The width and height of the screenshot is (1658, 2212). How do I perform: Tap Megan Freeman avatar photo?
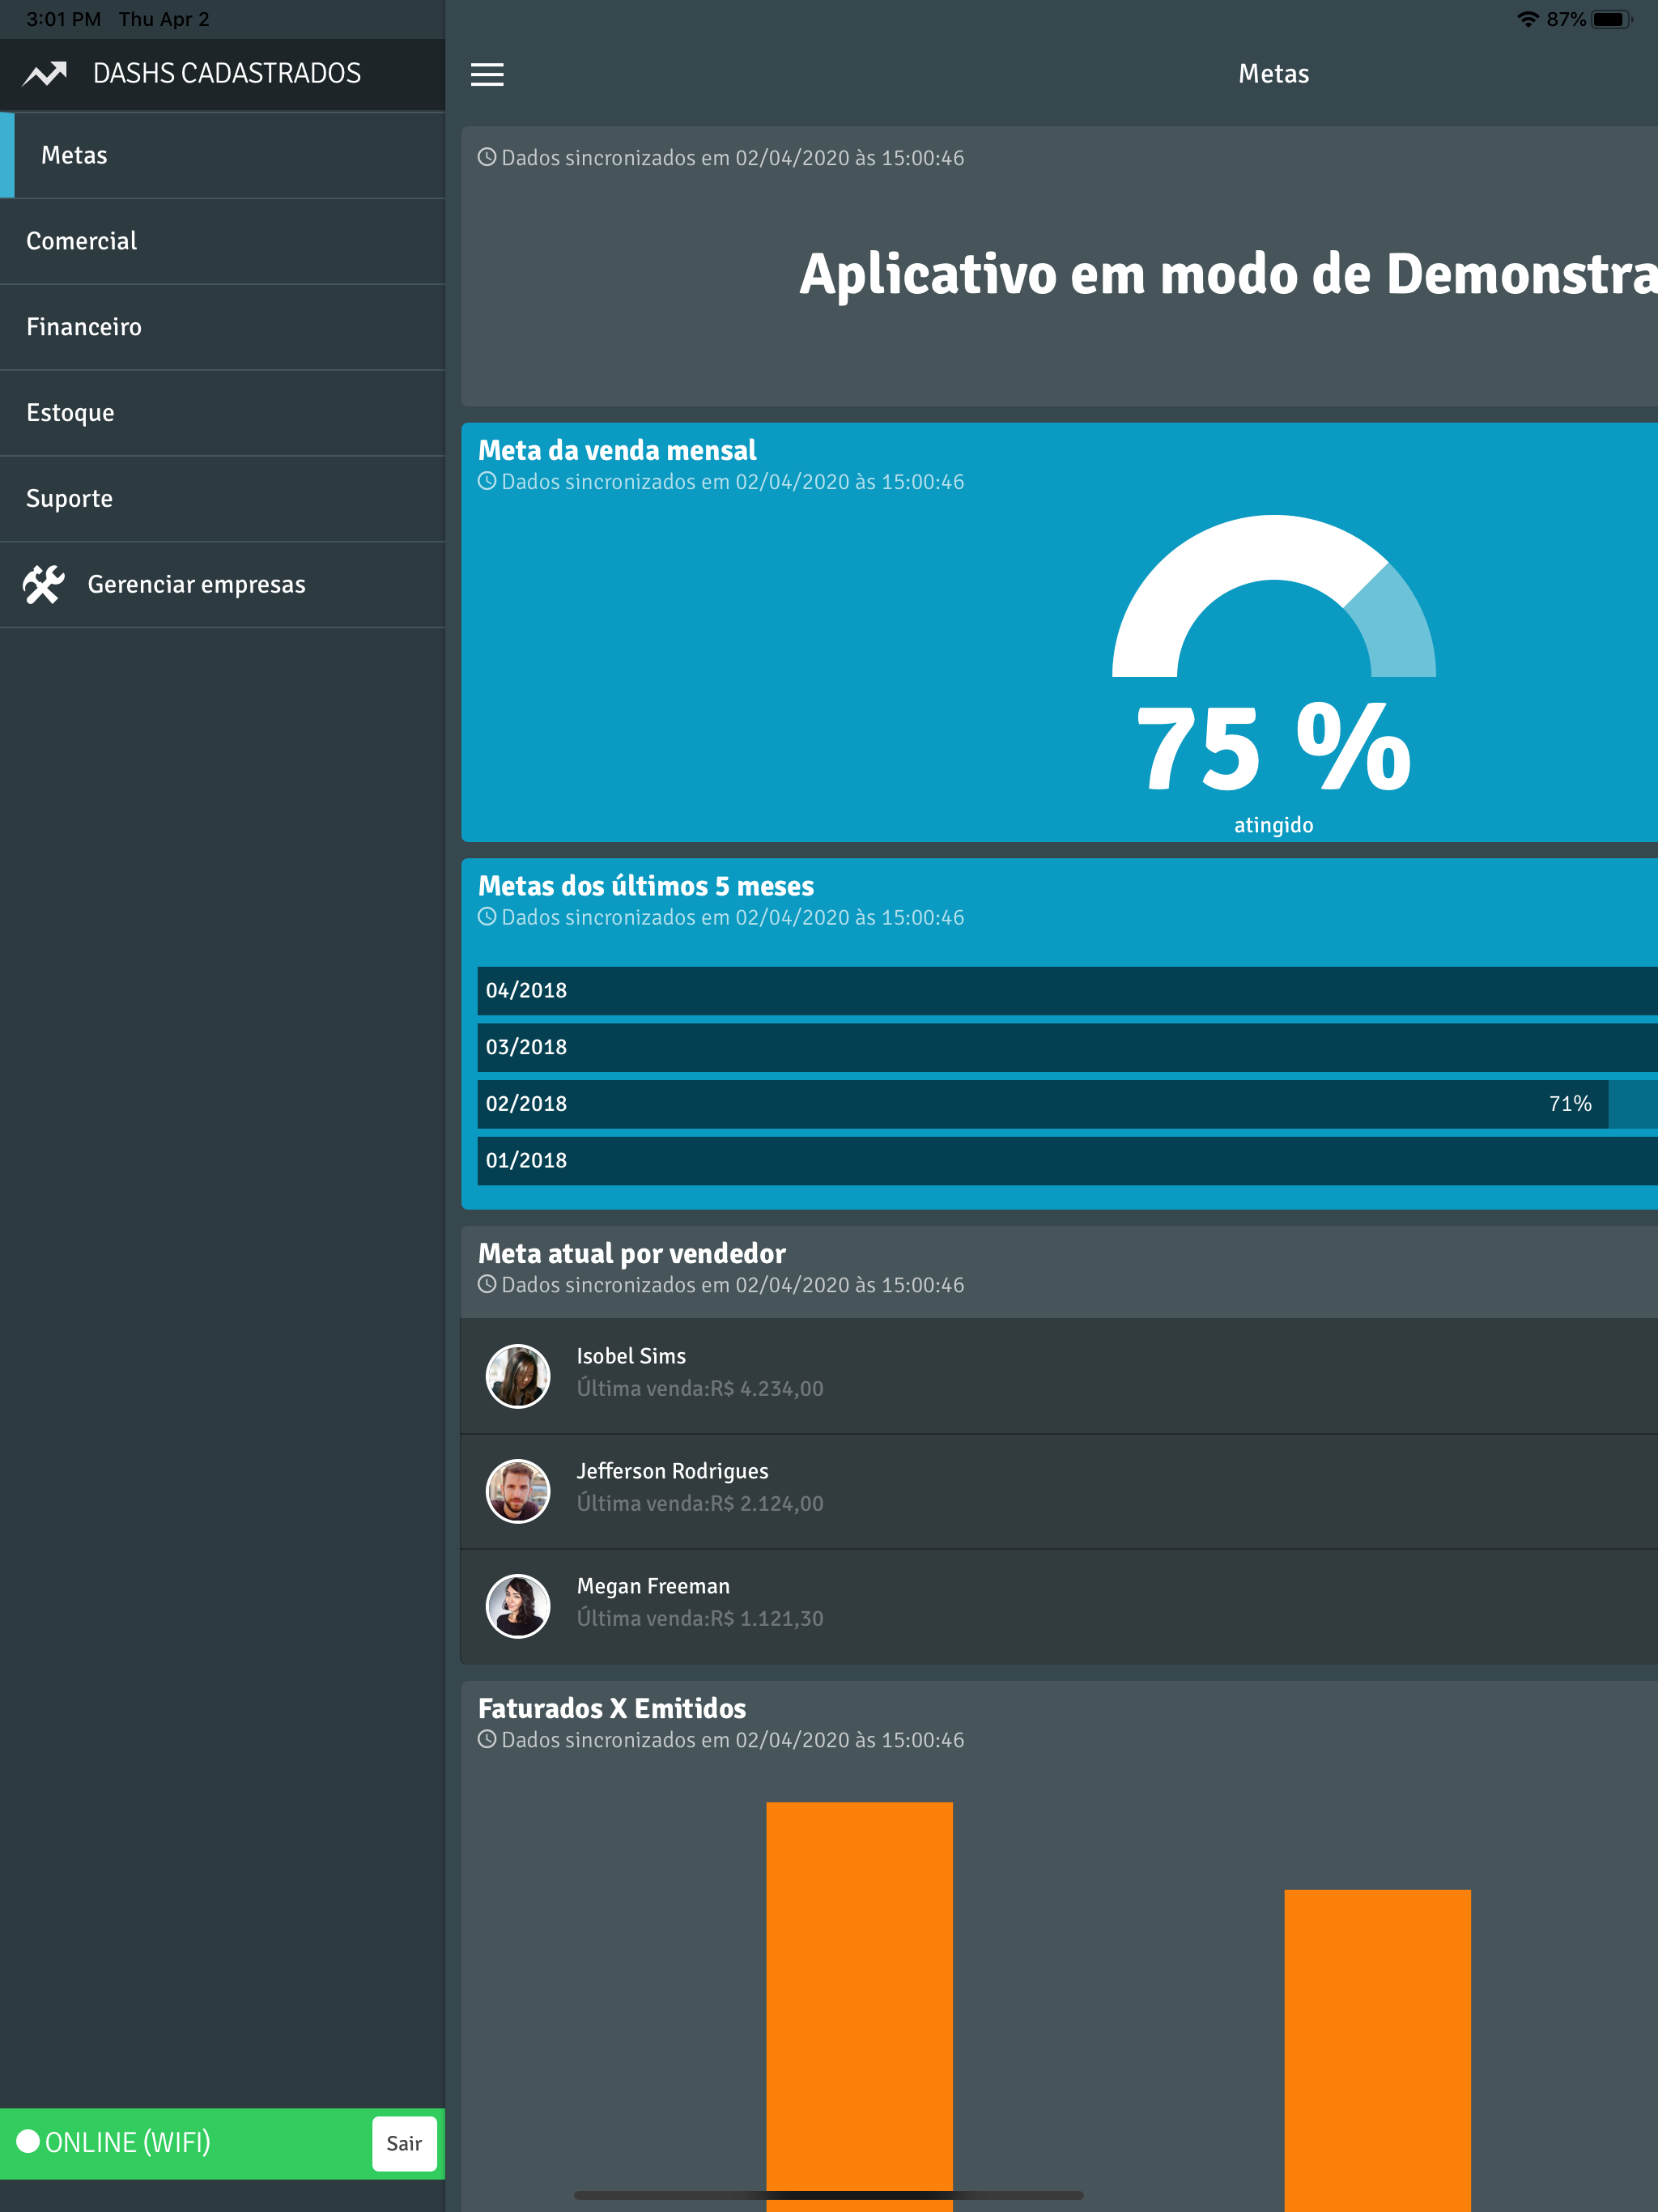(x=518, y=1606)
